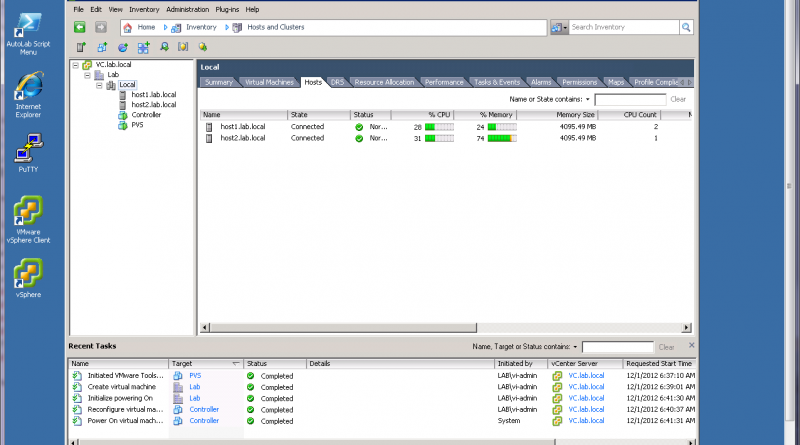Click the Add Host toolbar icon
Viewport: 800px width, 445px height.
click(81, 47)
